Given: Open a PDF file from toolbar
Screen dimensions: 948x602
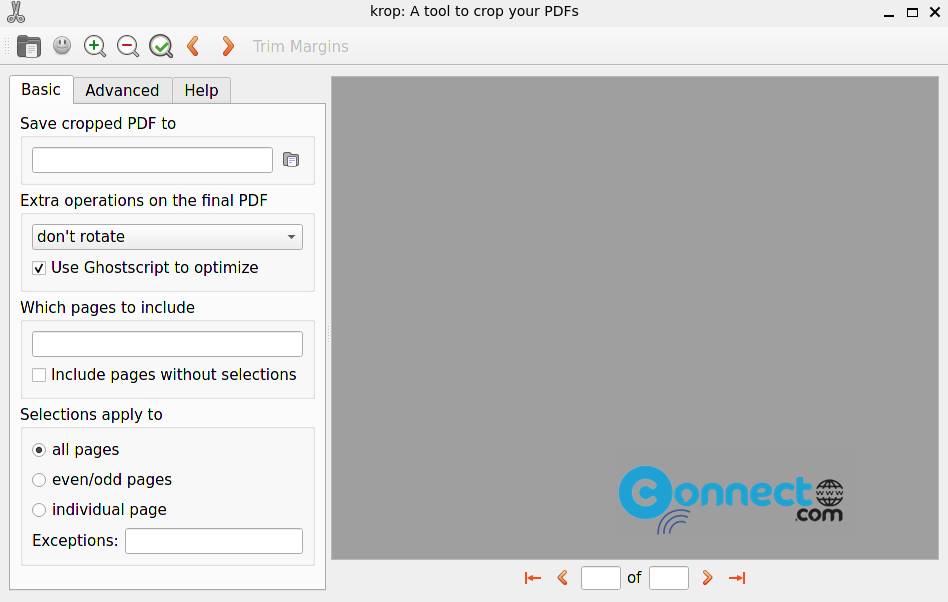Looking at the screenshot, I should pyautogui.click(x=28, y=47).
